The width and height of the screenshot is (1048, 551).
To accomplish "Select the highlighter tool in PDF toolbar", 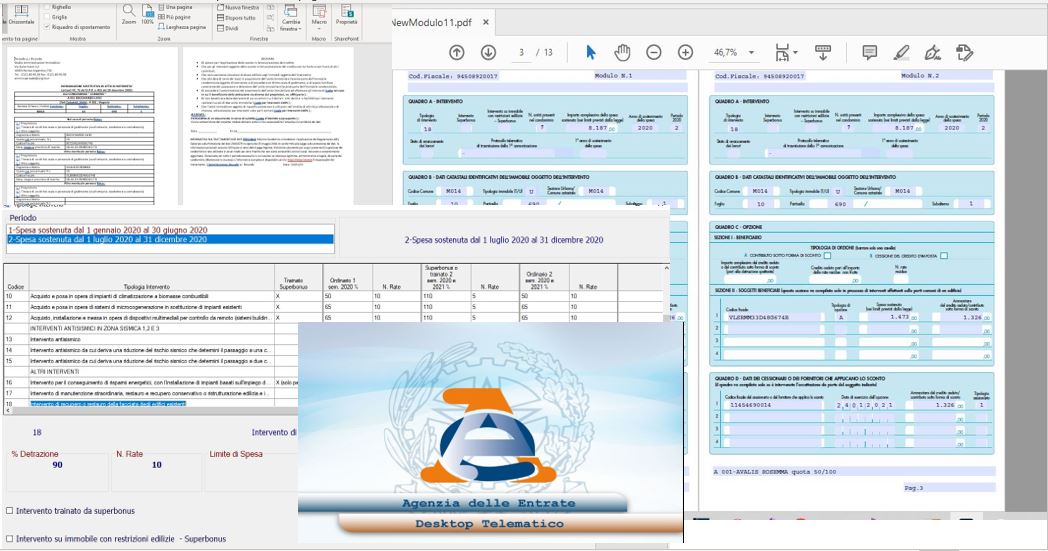I will (901, 52).
